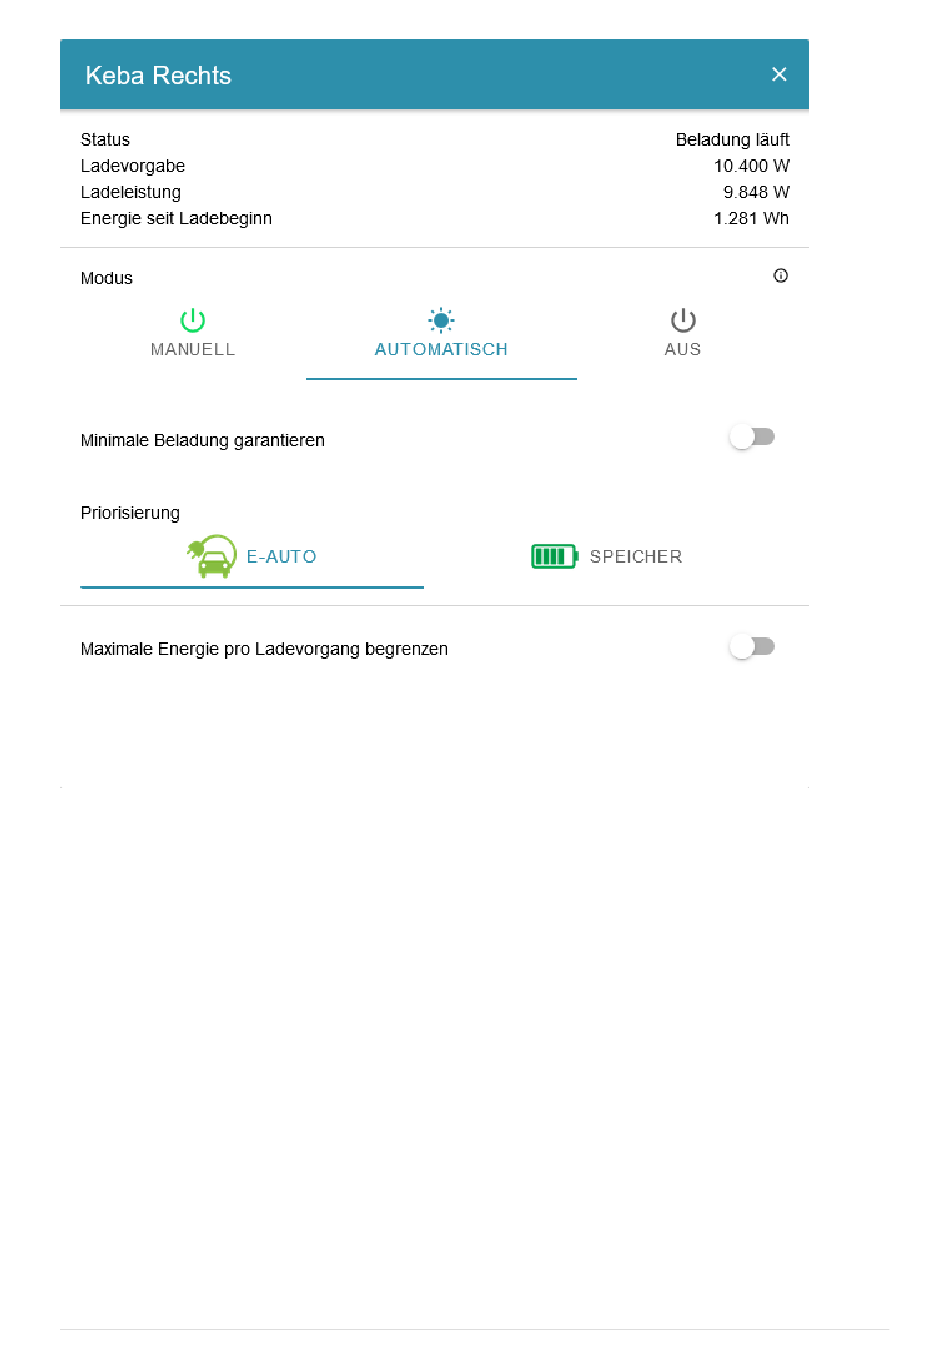Image resolution: width=950 pixels, height=1360 pixels.
Task: Close the Keba Rechts dialog
Action: click(x=779, y=74)
